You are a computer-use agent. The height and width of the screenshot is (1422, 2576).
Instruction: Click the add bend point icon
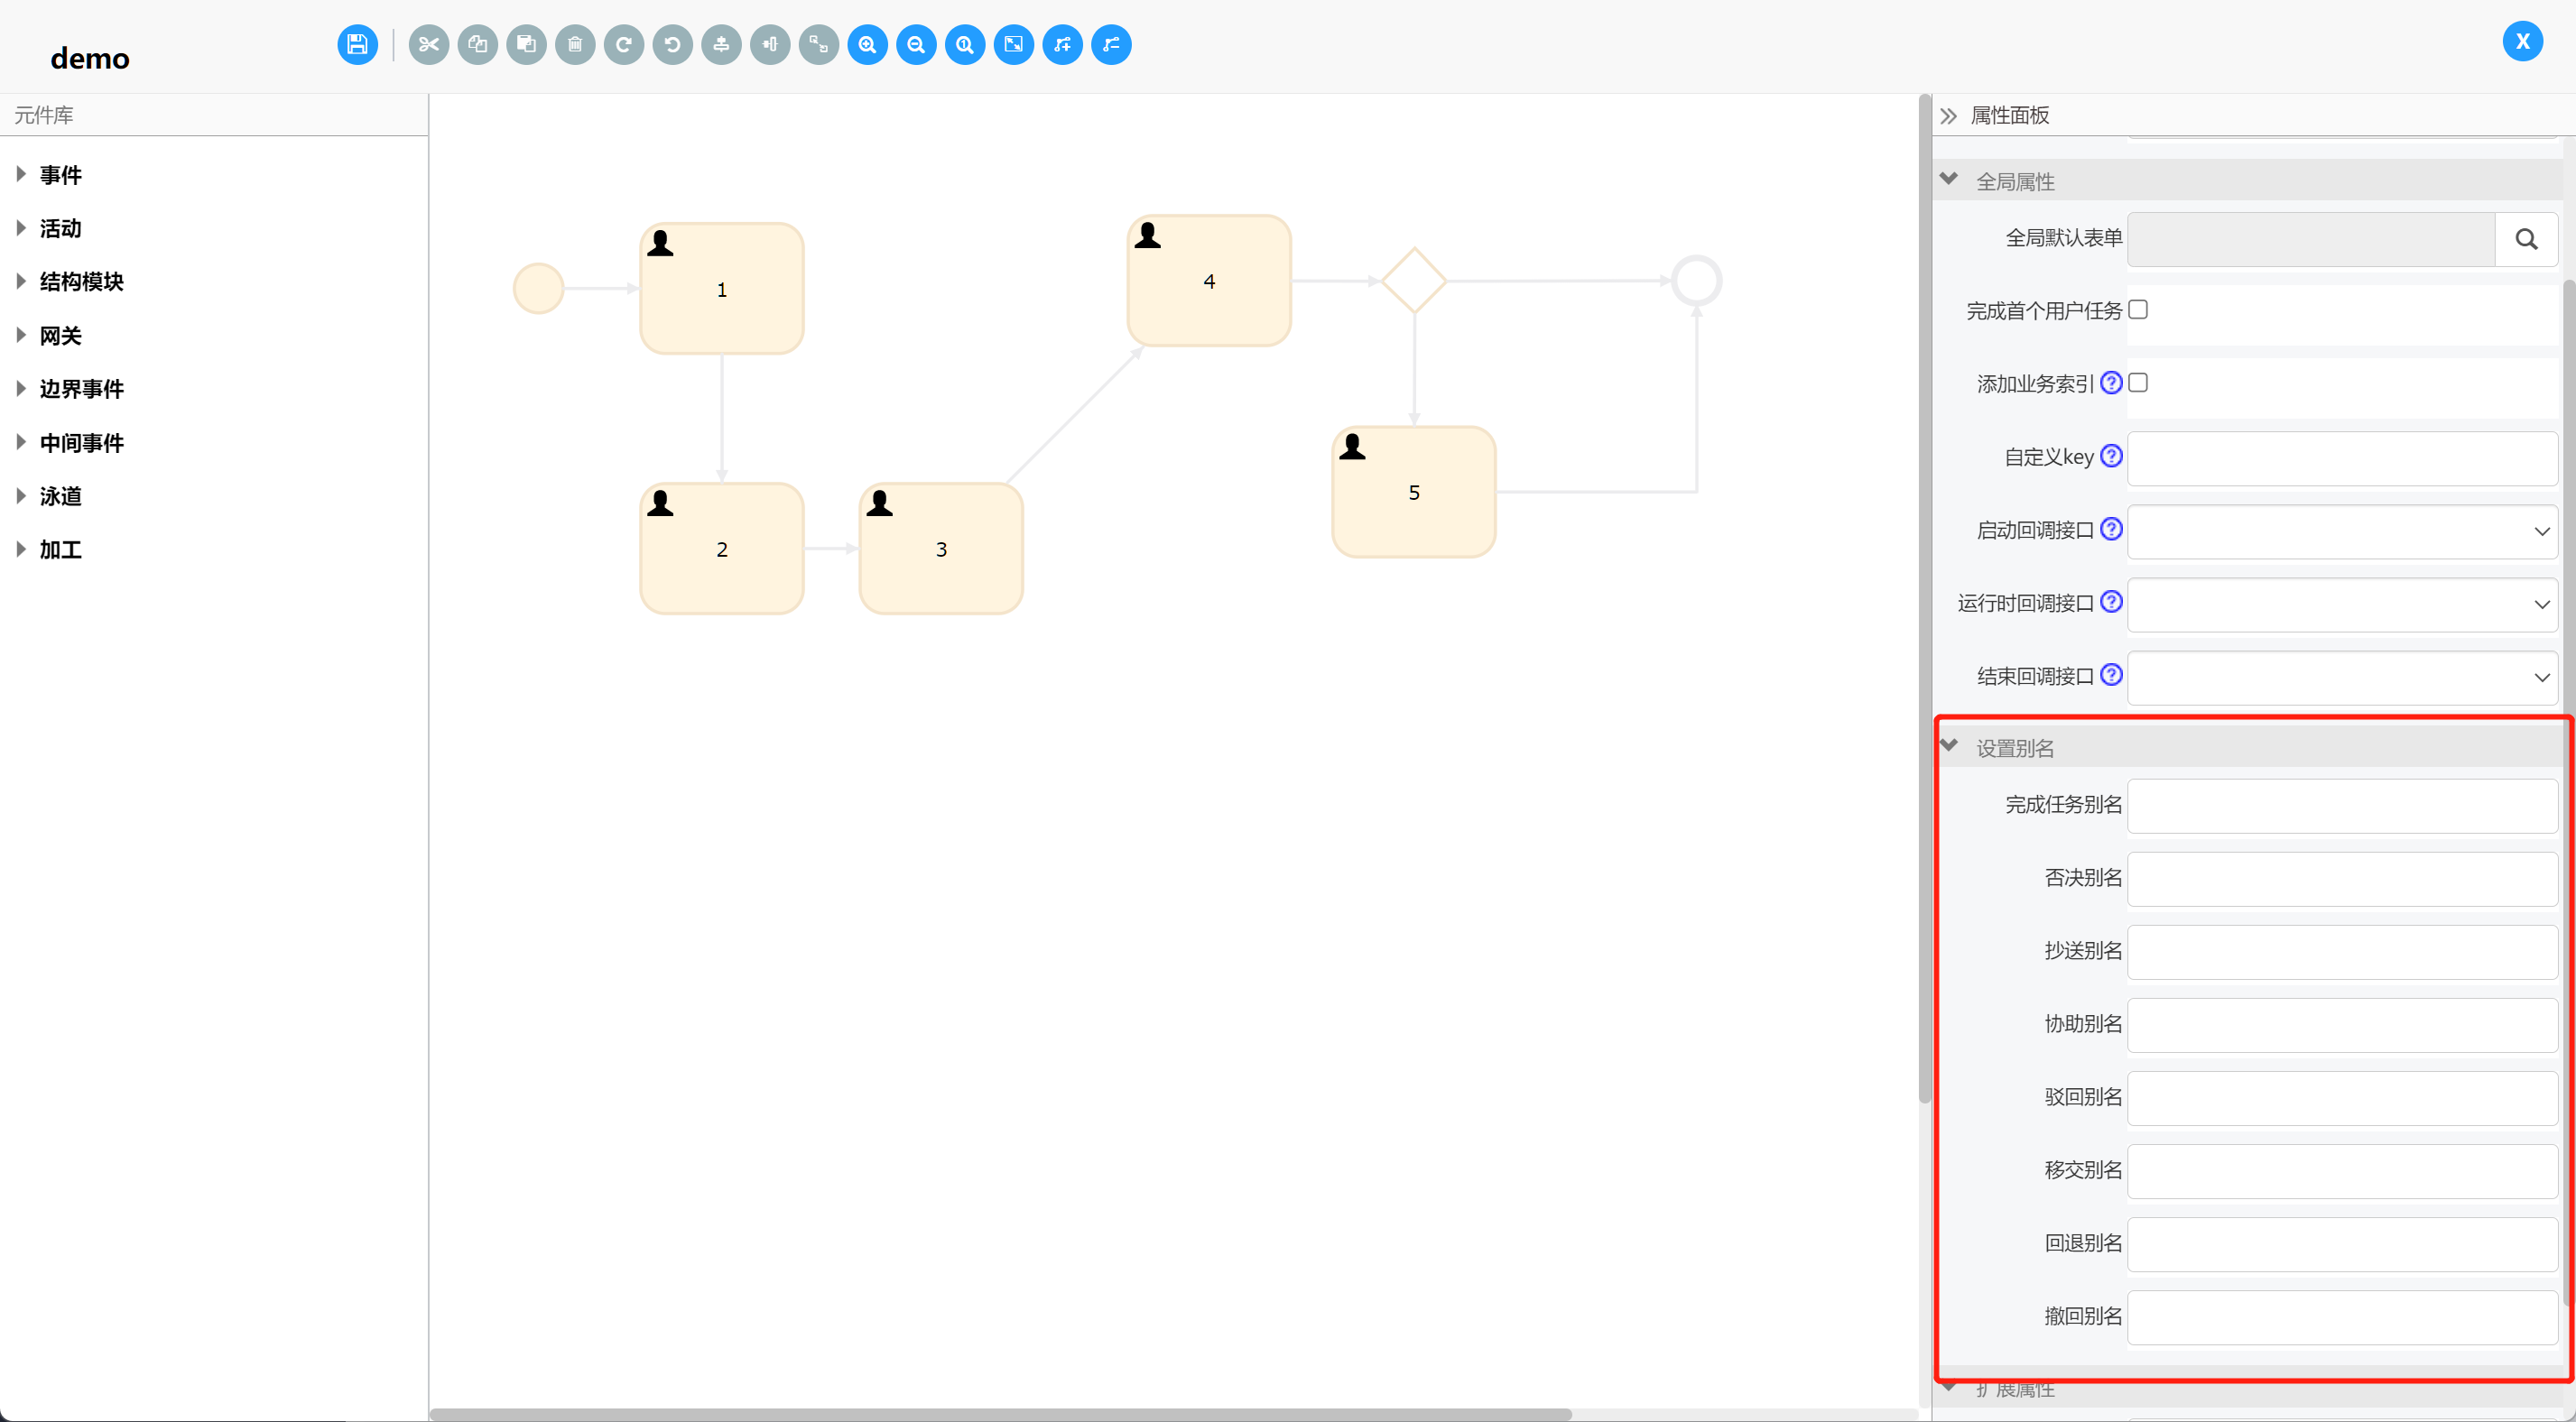1062,45
